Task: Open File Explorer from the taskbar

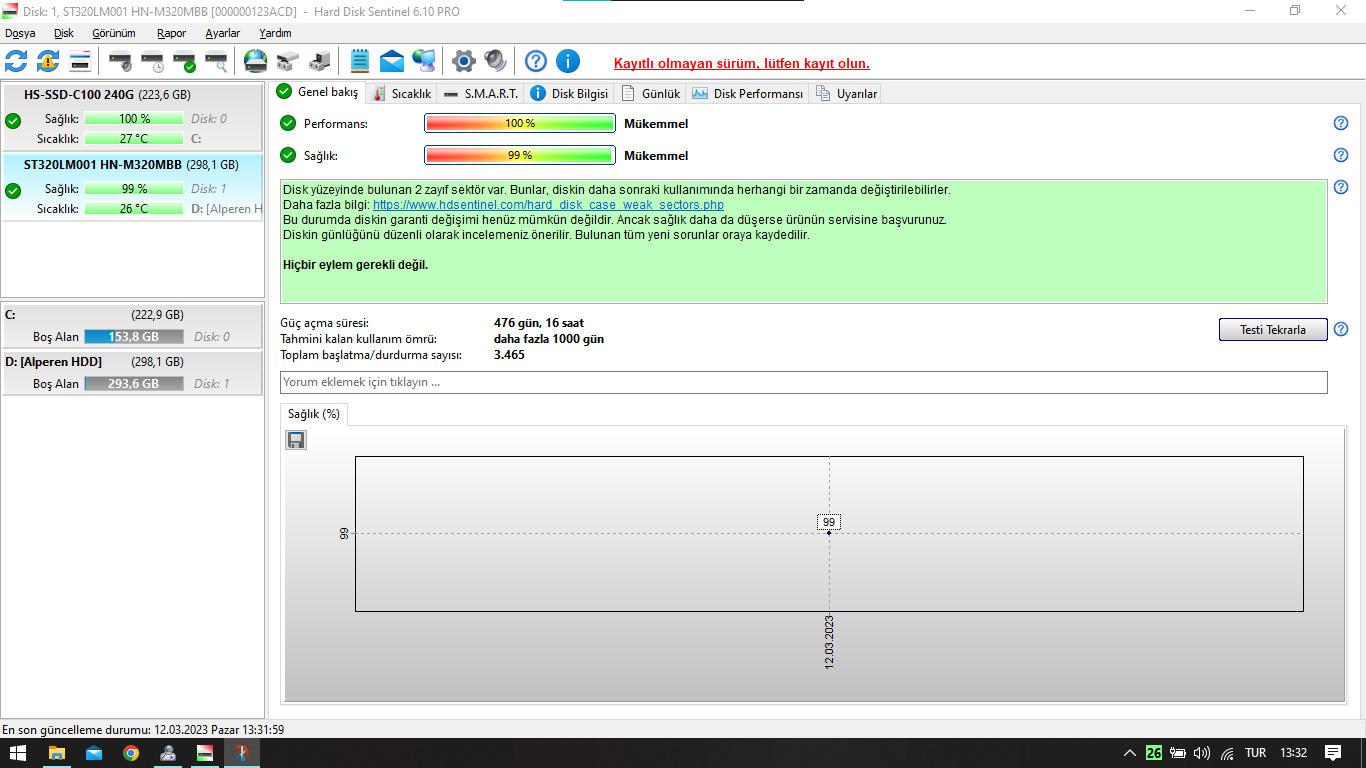Action: 57,753
